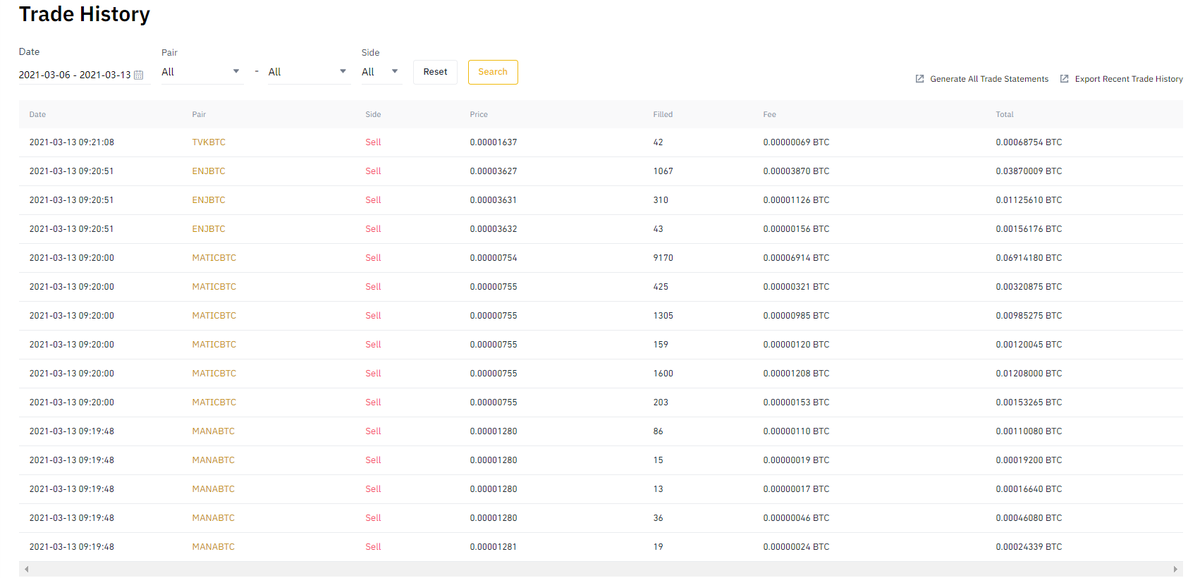Open the Generate All Trade Statements link
1200x578 pixels.
tap(989, 79)
